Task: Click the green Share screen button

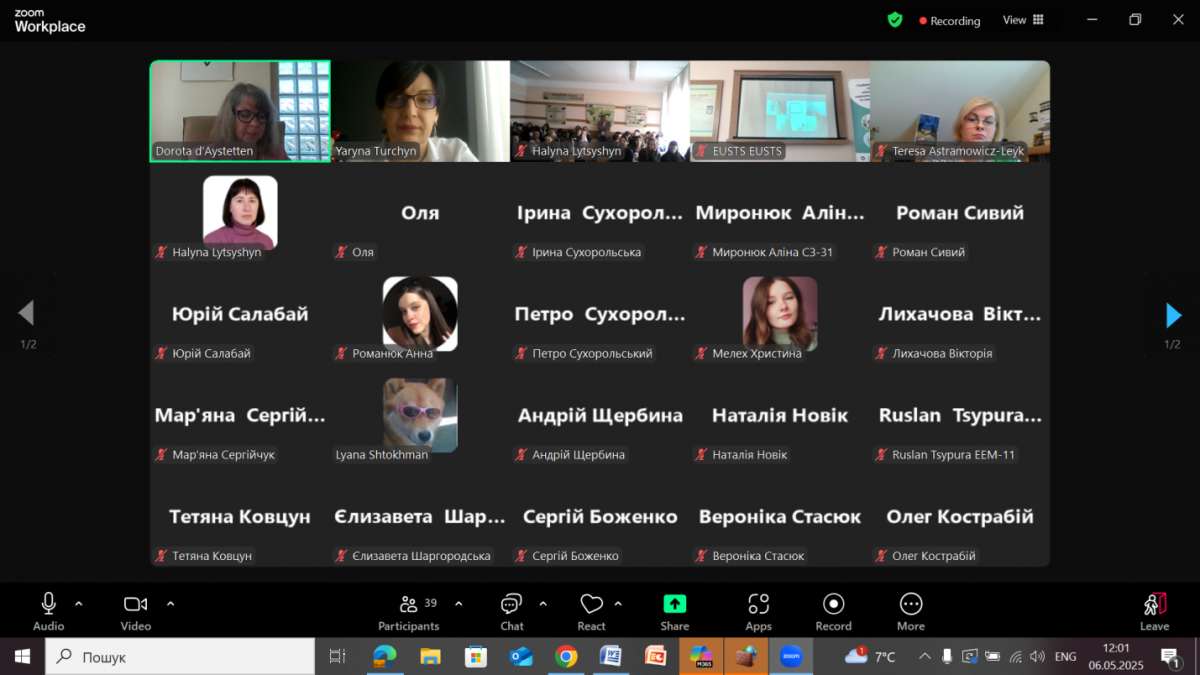Action: [675, 610]
